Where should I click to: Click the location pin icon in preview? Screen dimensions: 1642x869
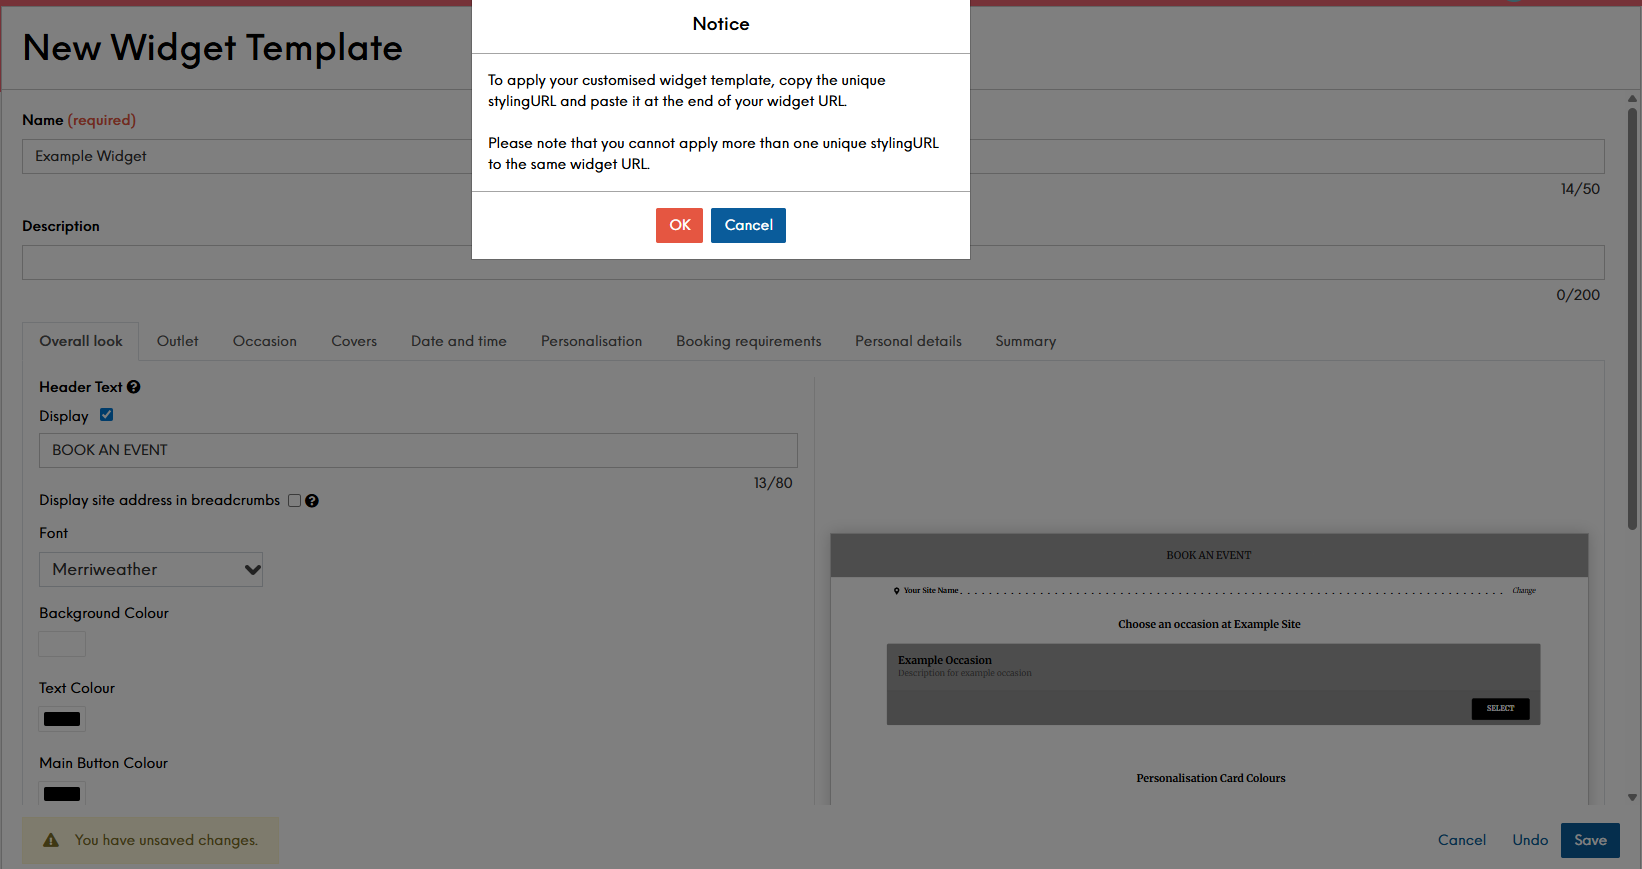[896, 591]
